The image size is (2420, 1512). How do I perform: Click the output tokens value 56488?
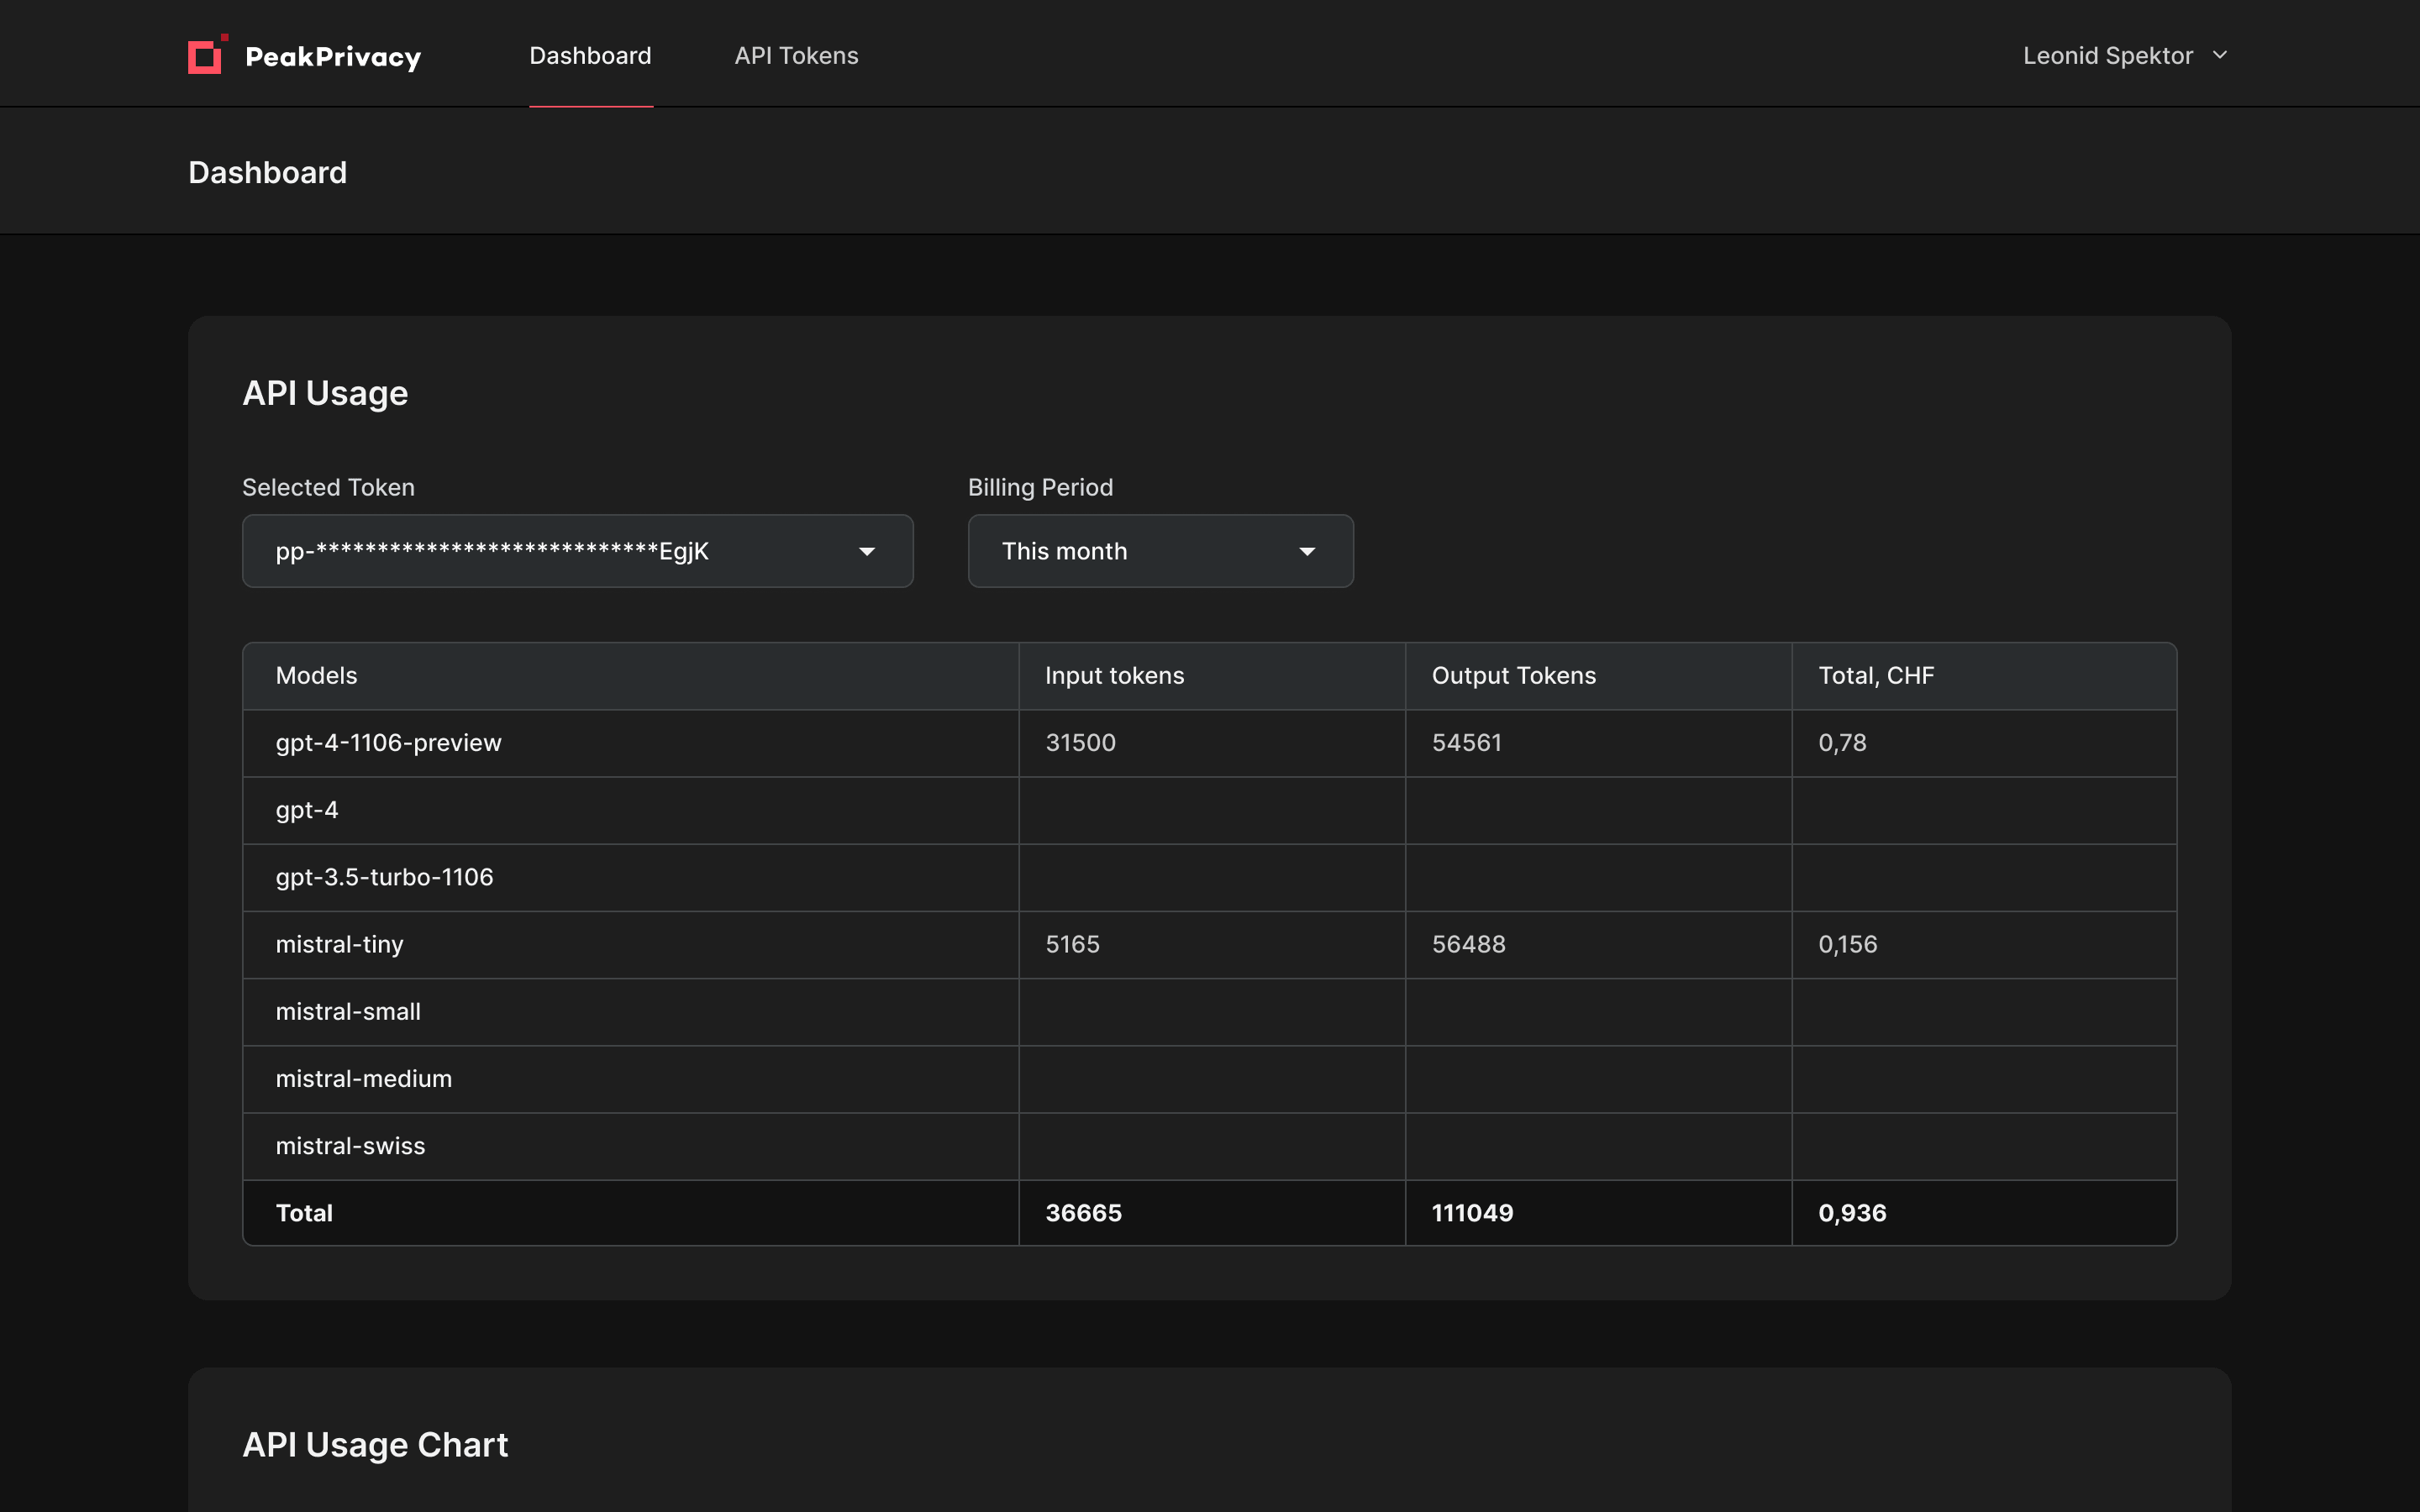pos(1468,944)
